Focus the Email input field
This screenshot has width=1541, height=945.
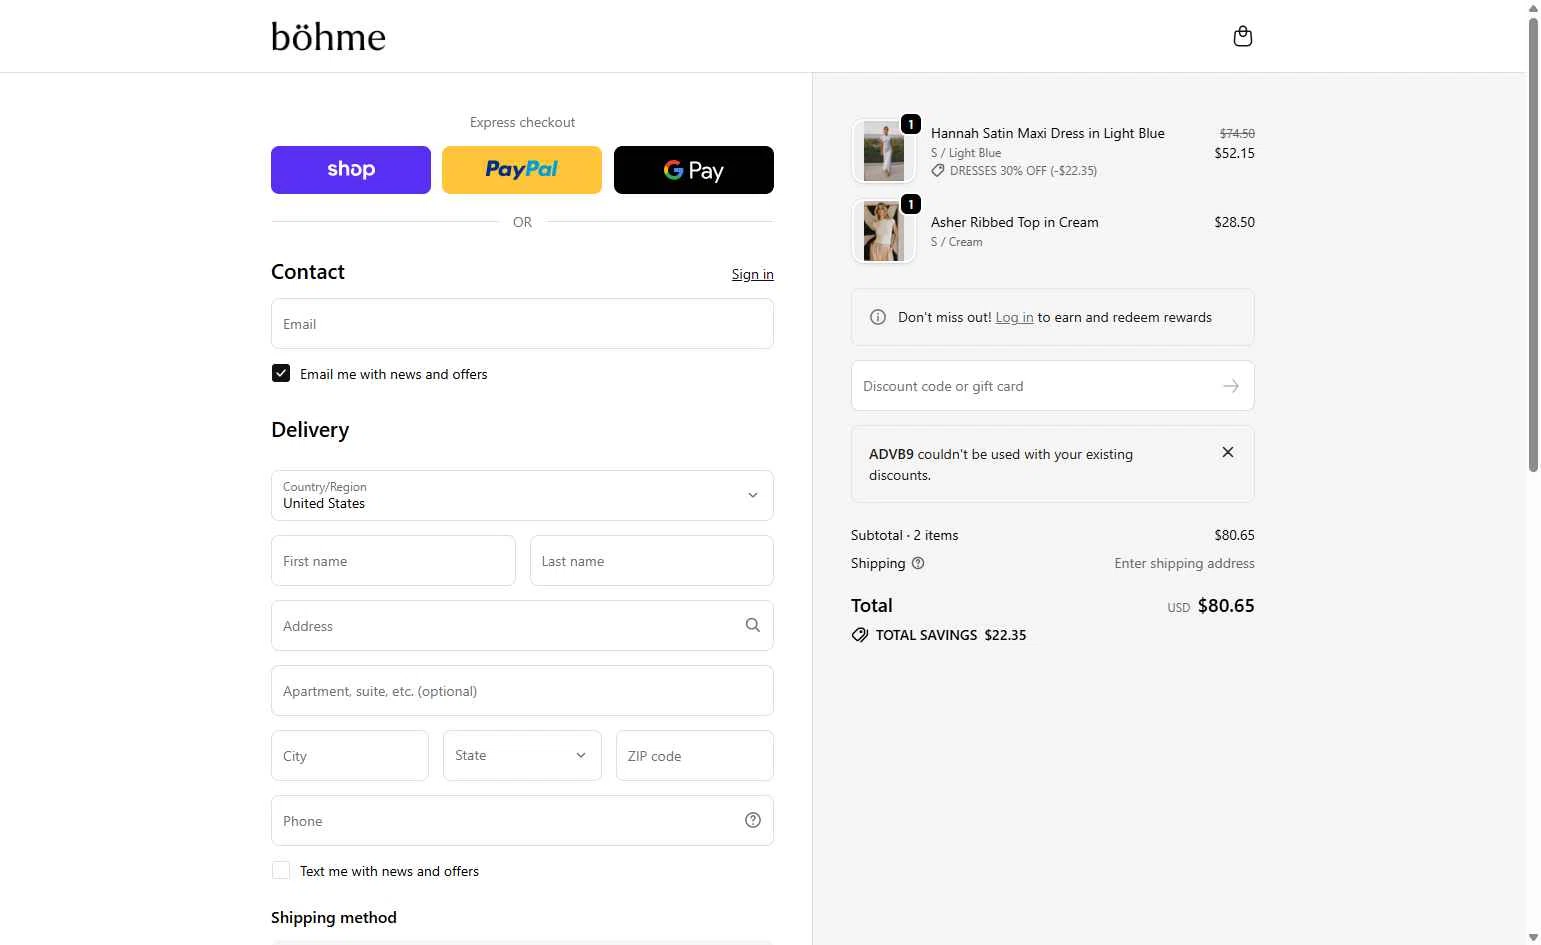tap(522, 324)
